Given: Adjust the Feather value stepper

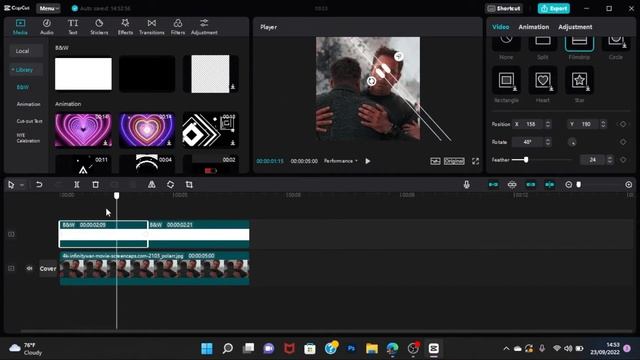Looking at the screenshot, I should point(609,160).
